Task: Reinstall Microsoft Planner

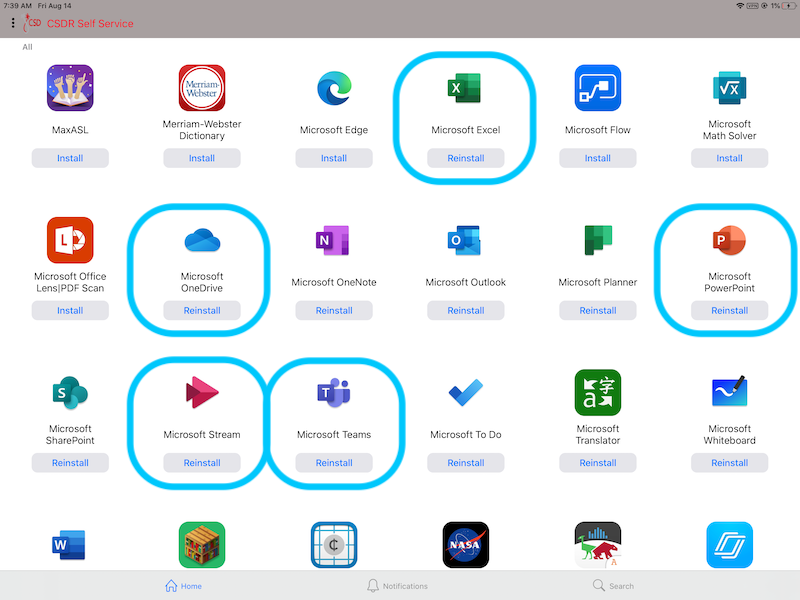Action: pos(597,310)
